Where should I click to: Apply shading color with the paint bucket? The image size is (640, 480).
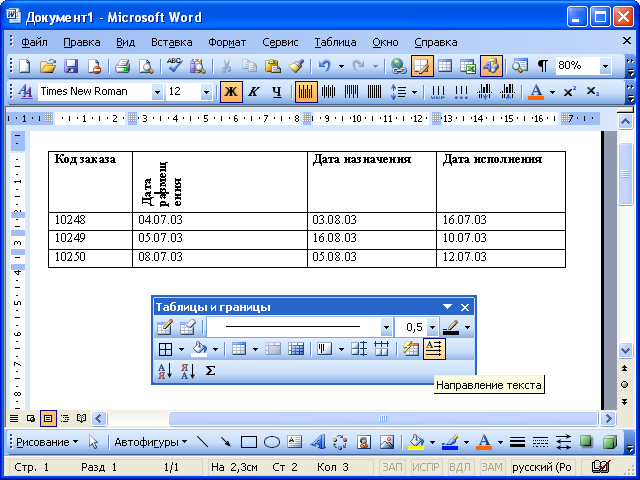[x=199, y=349]
